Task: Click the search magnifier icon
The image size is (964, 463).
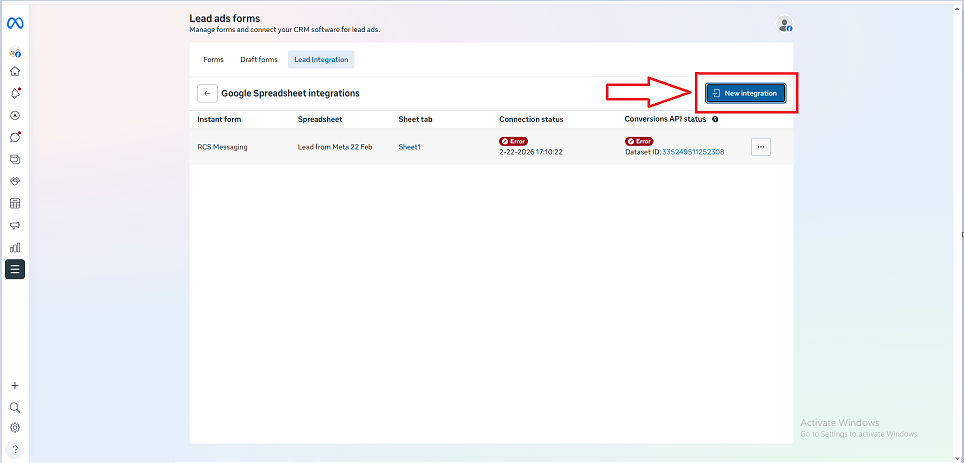Action: coord(15,407)
